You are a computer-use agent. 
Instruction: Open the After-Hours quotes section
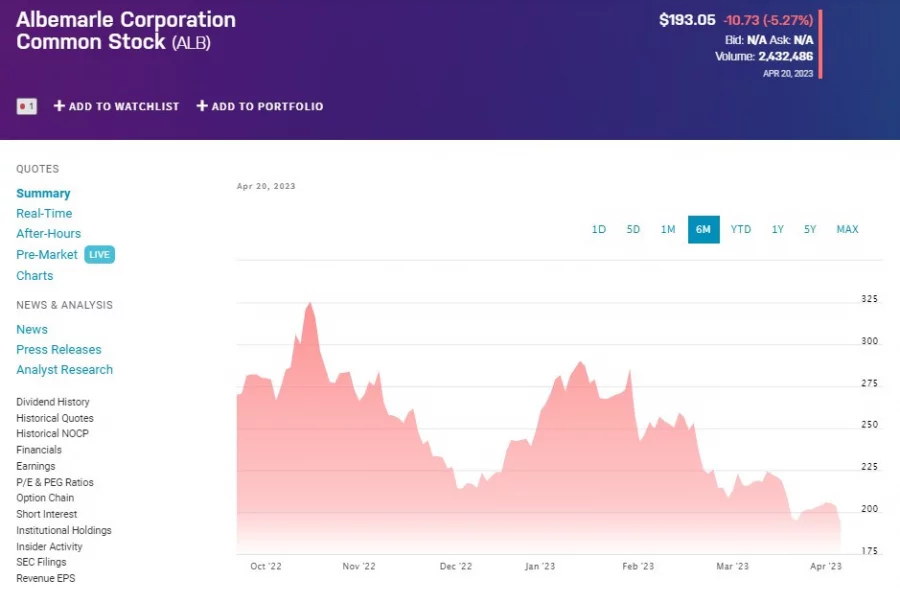point(48,233)
